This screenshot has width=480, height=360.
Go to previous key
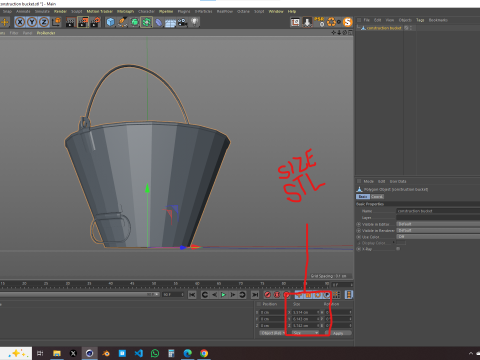205,295
